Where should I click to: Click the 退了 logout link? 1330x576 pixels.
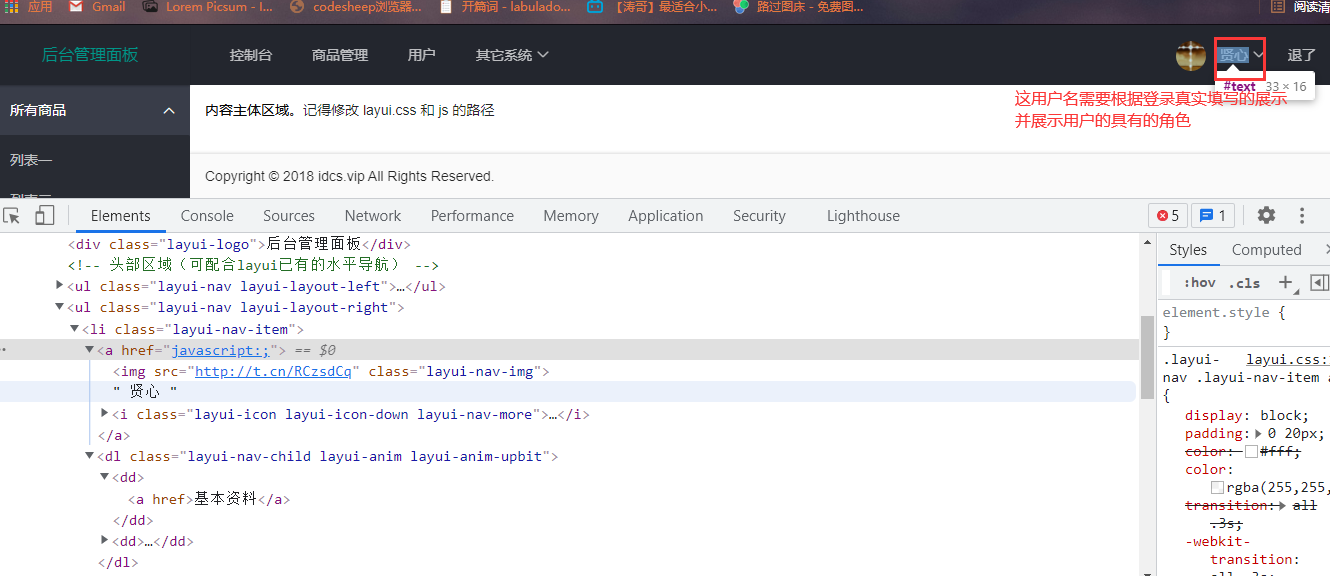pos(1301,55)
